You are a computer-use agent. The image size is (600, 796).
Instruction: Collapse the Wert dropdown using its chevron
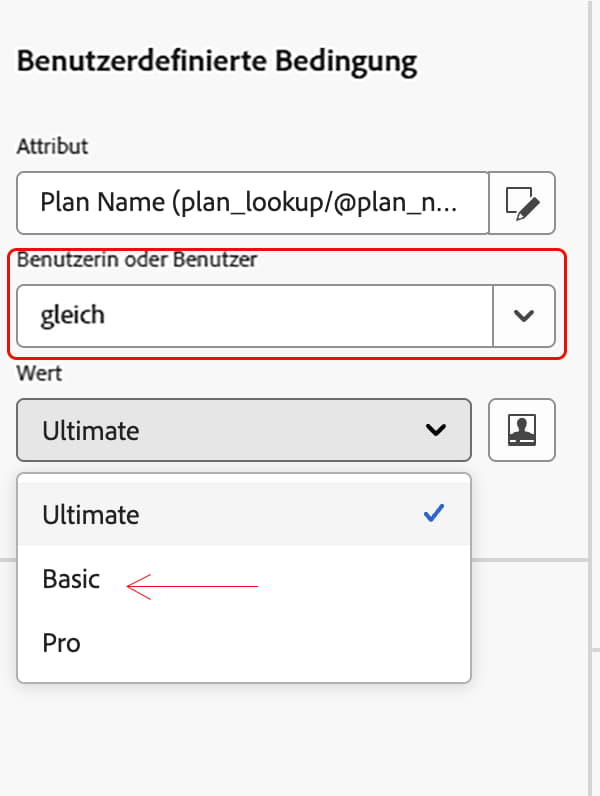pyautogui.click(x=436, y=430)
